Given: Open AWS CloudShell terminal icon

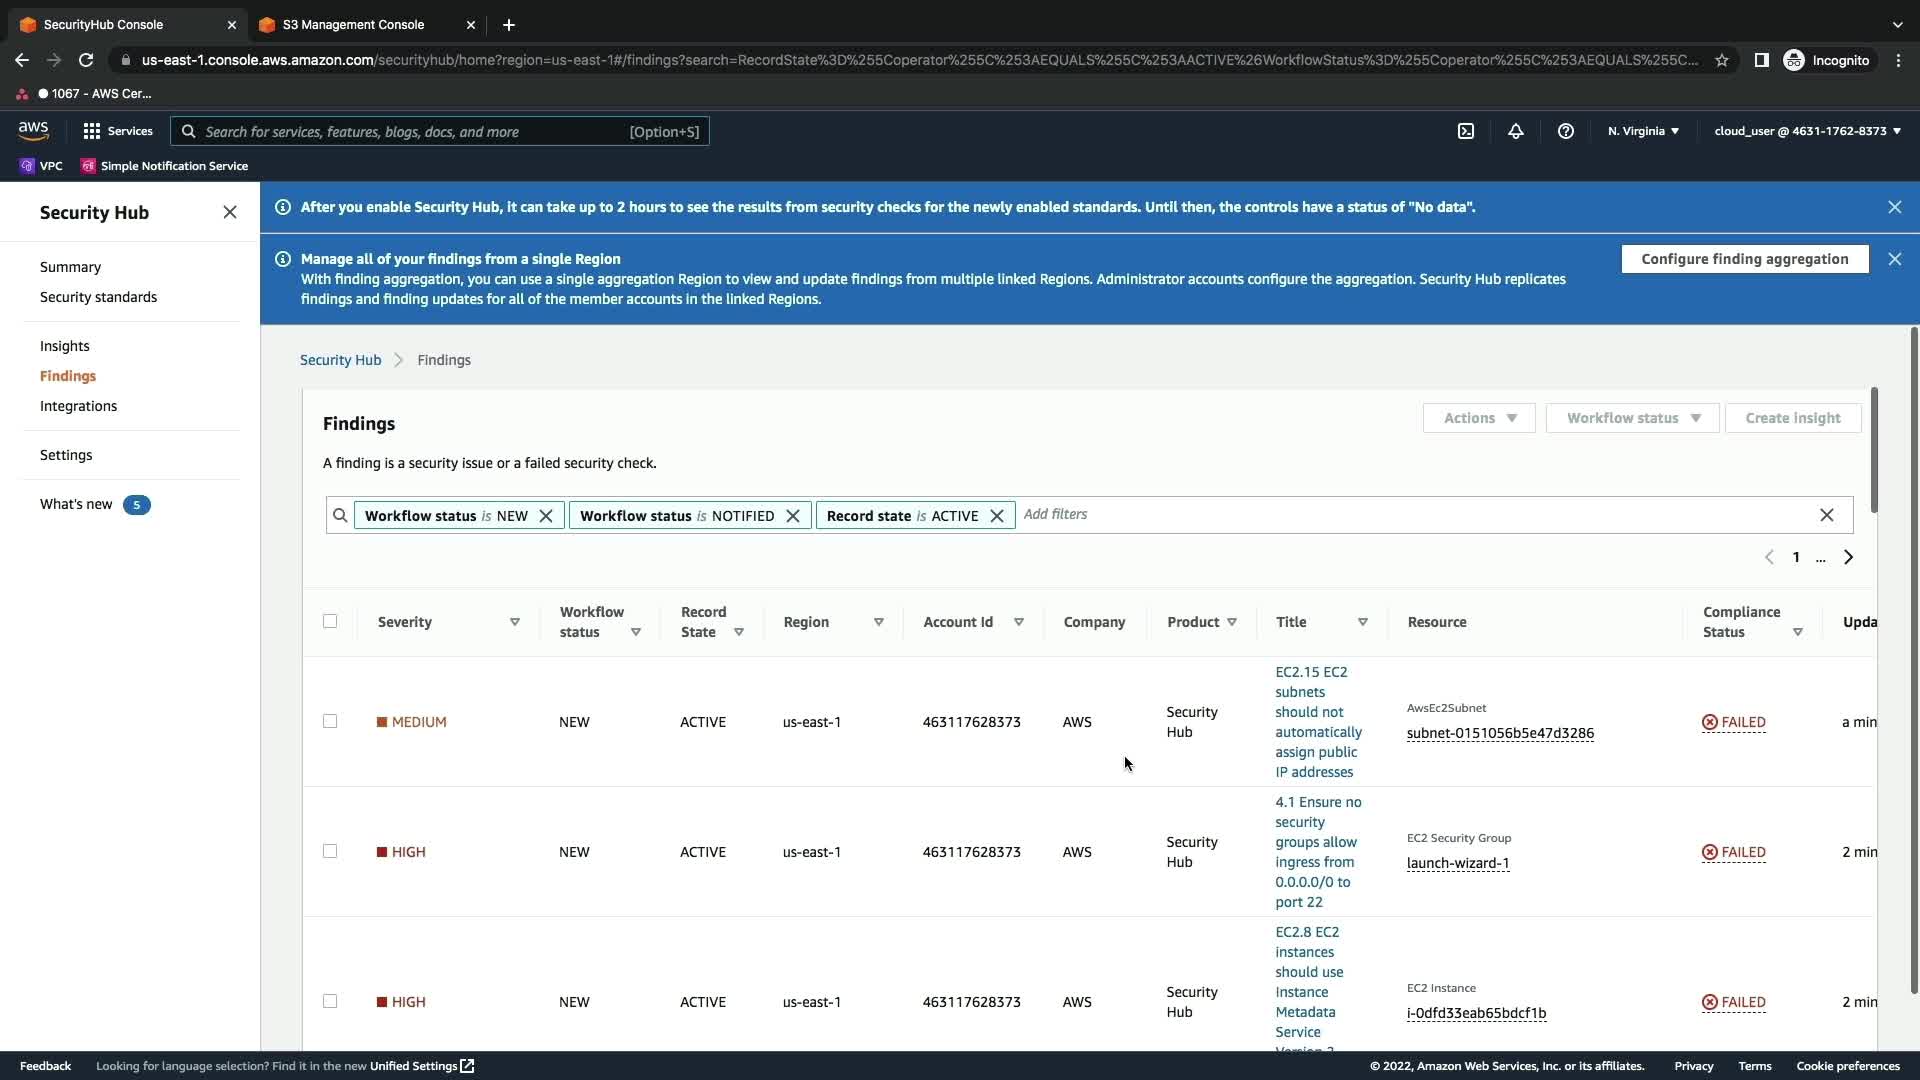Looking at the screenshot, I should (1466, 131).
